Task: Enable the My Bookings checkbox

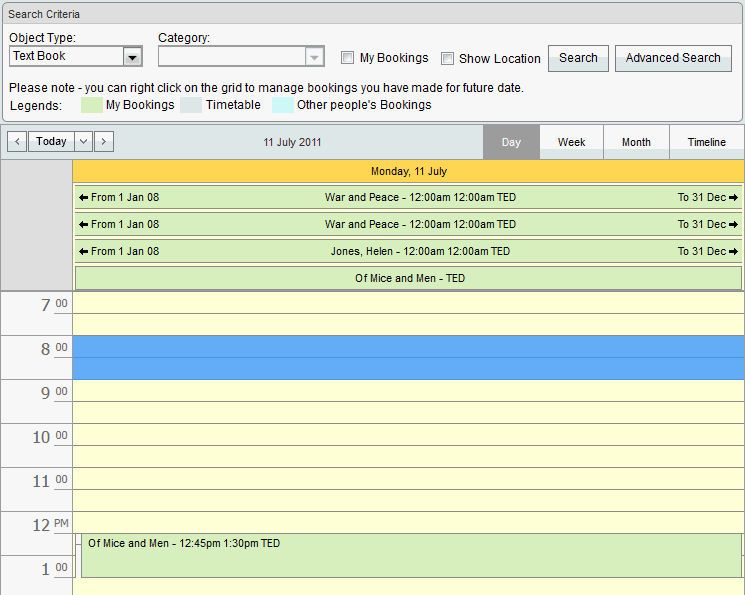Action: coord(347,58)
